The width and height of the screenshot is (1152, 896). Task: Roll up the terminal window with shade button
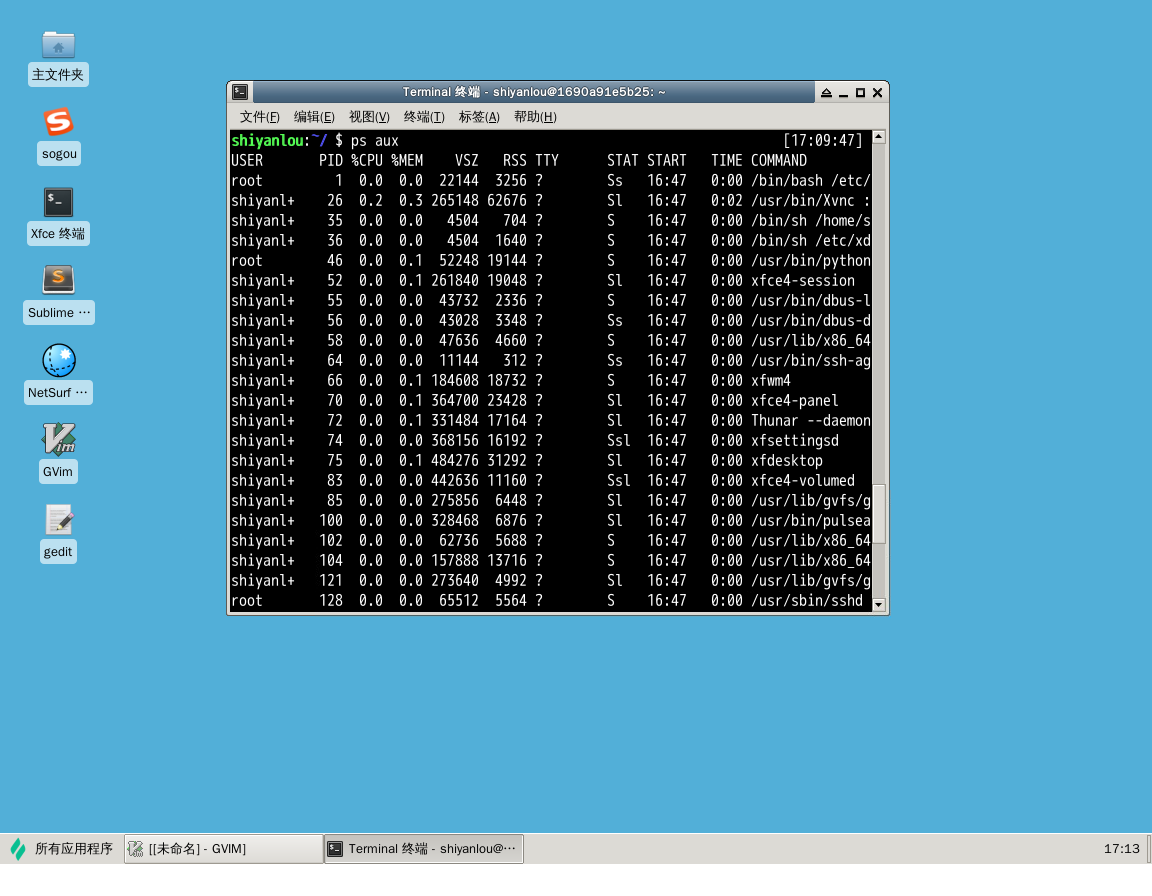click(826, 93)
